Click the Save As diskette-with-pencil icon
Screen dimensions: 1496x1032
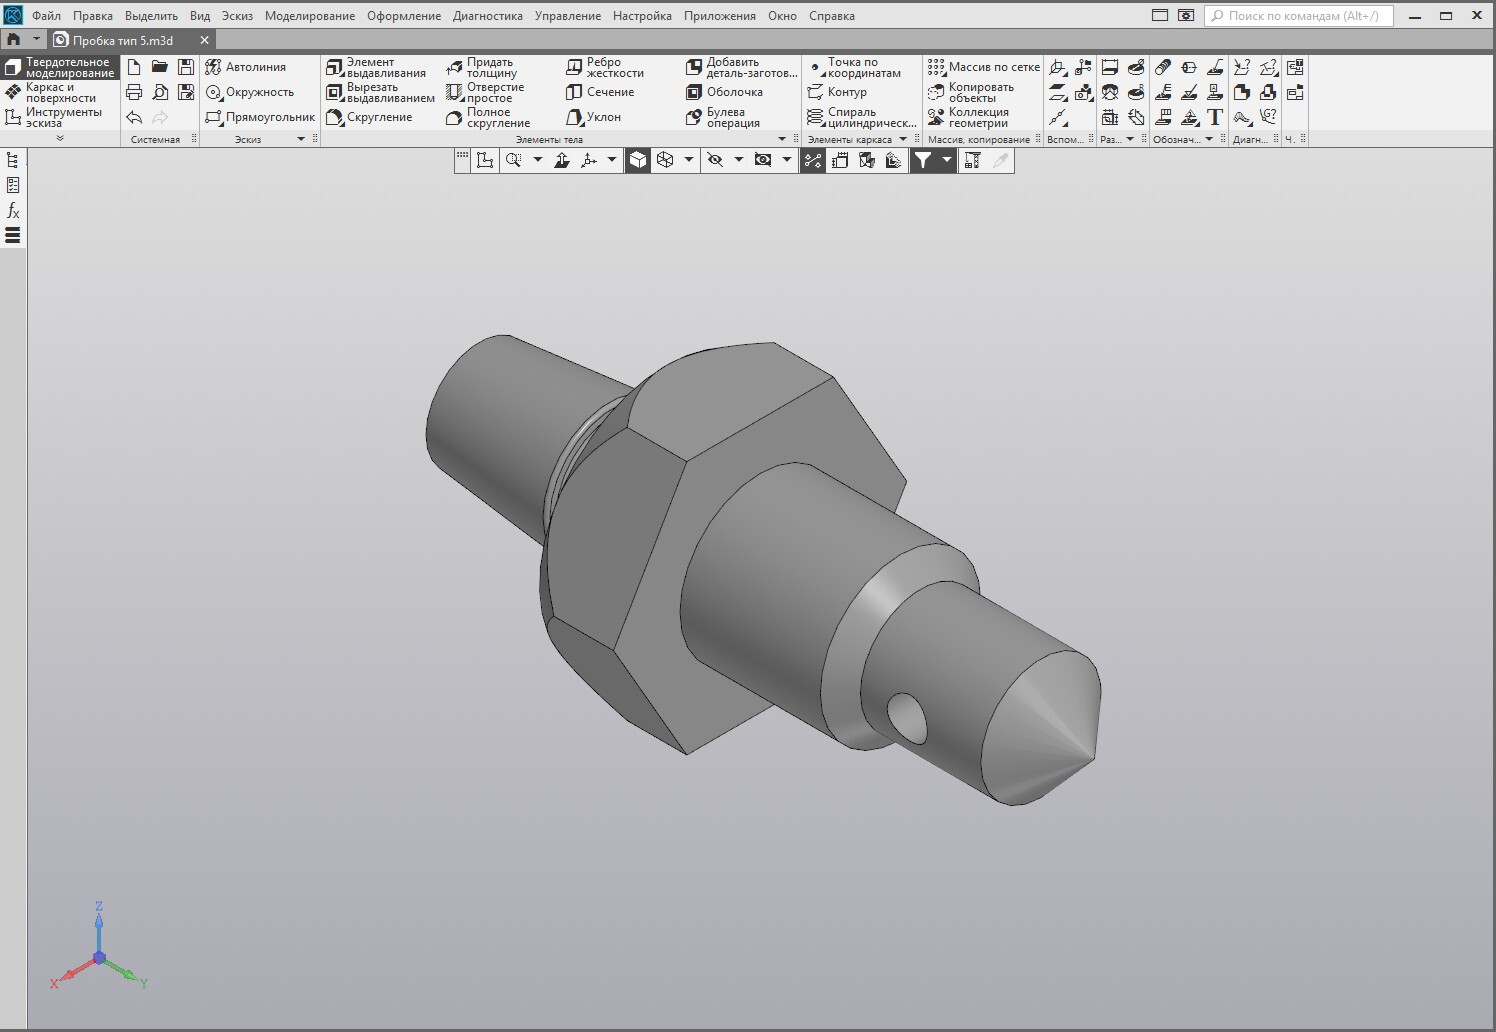[x=186, y=92]
